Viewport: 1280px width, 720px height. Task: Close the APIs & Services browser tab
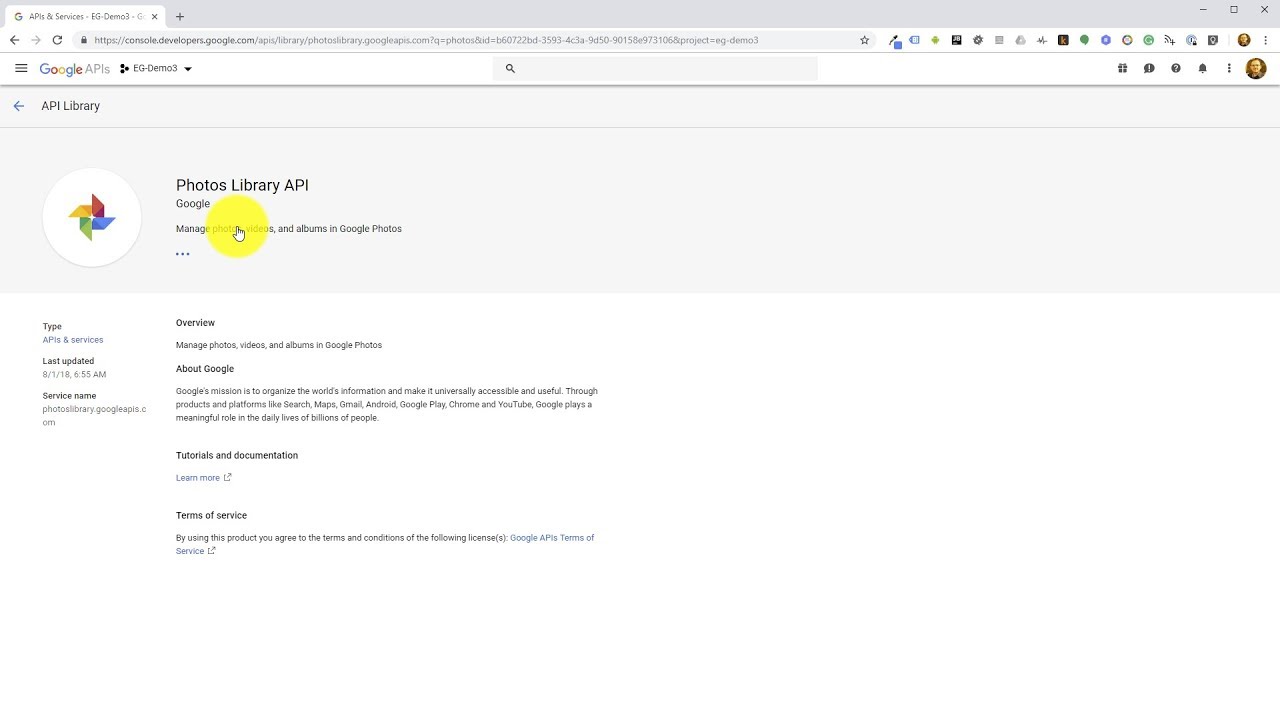[154, 16]
